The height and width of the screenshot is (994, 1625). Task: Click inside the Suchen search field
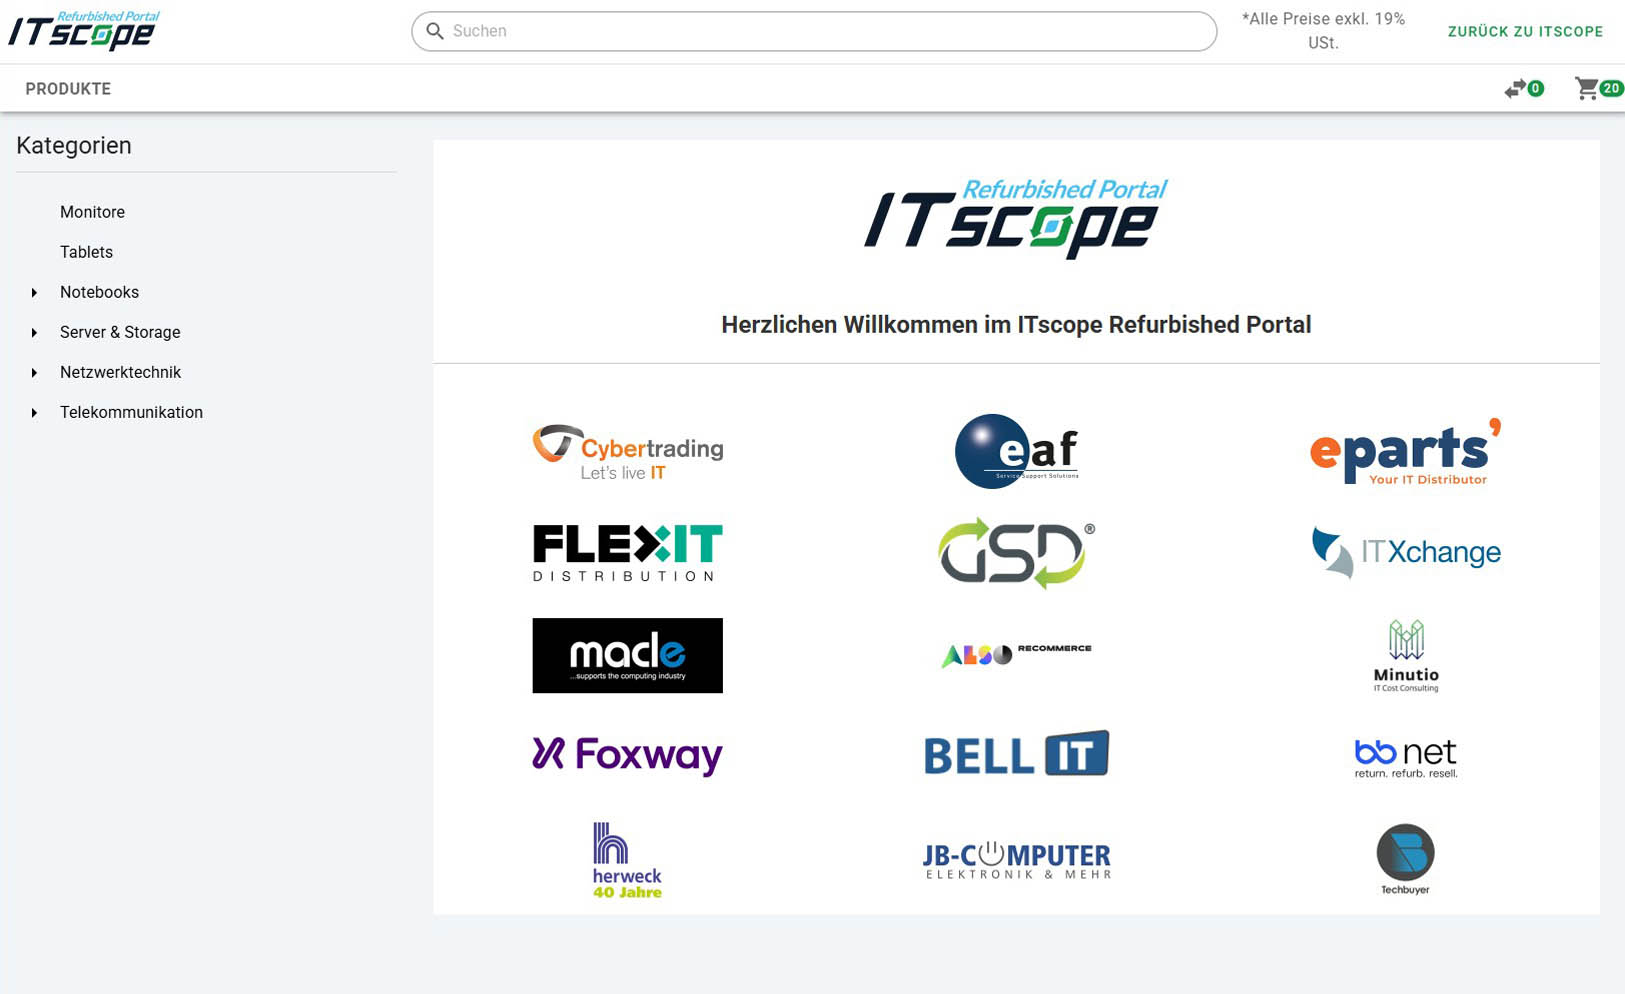[x=700, y=31]
